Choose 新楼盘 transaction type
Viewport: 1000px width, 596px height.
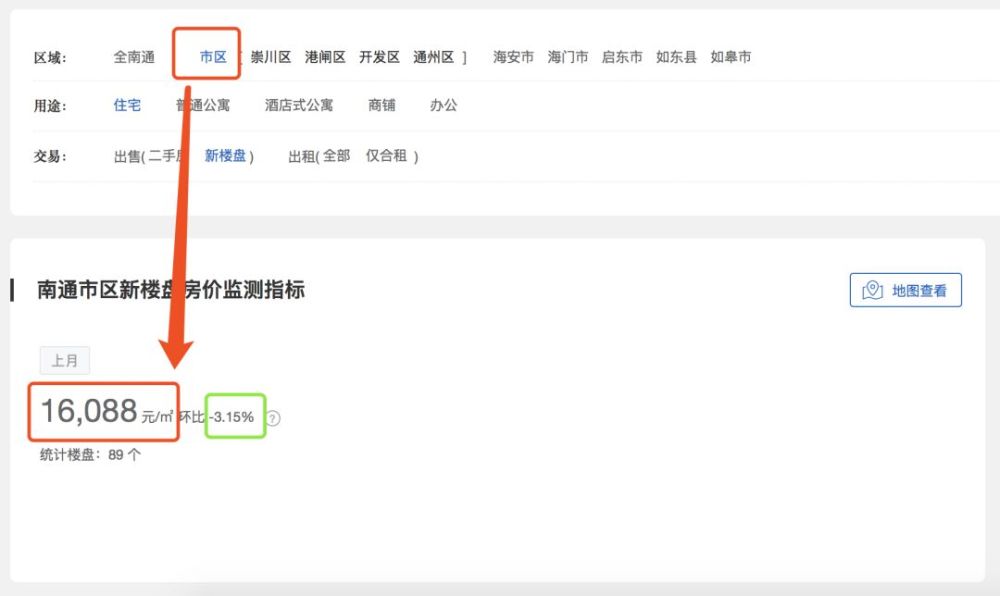[225, 156]
